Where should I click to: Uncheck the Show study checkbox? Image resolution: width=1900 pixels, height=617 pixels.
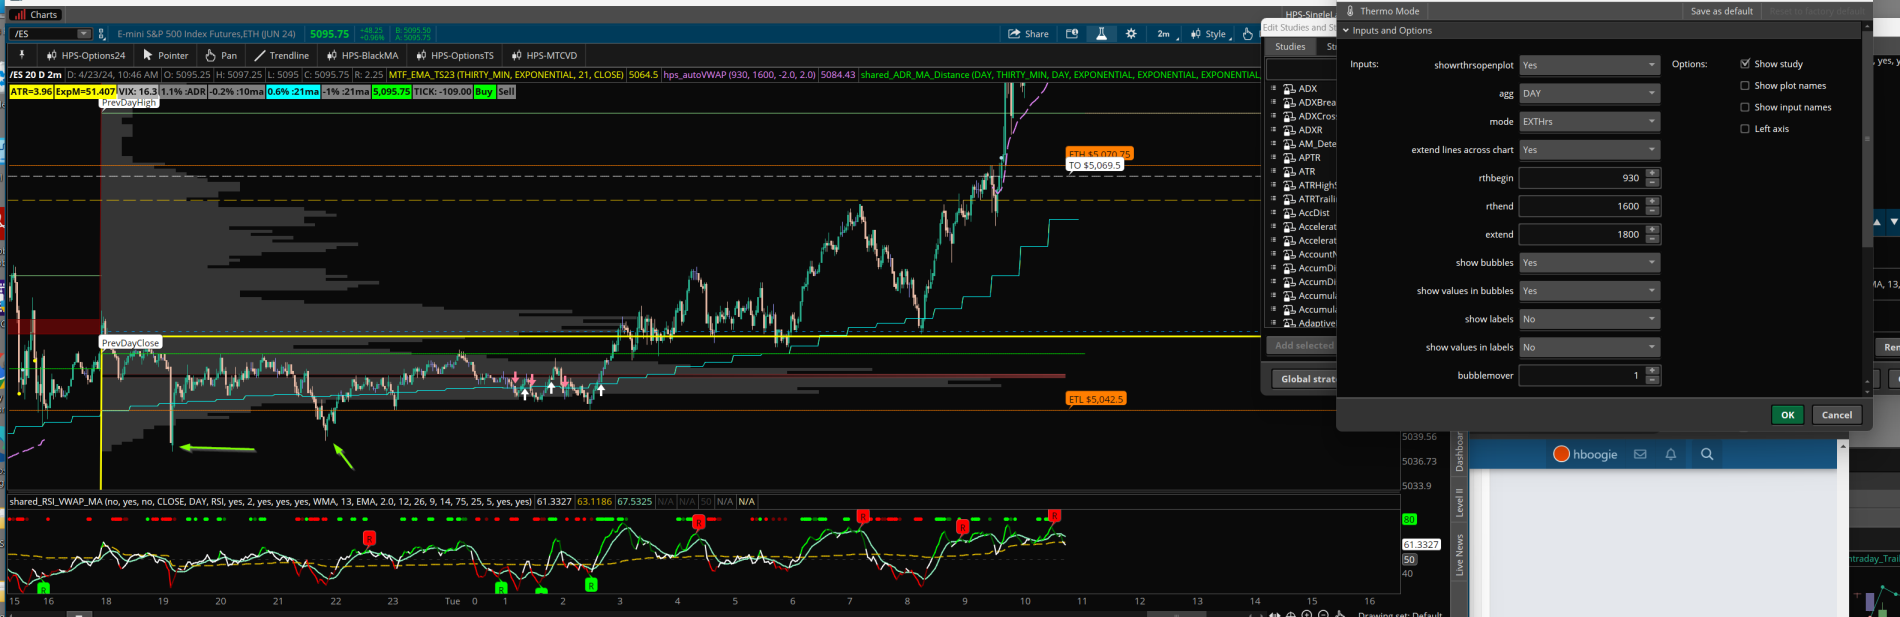pos(1745,64)
